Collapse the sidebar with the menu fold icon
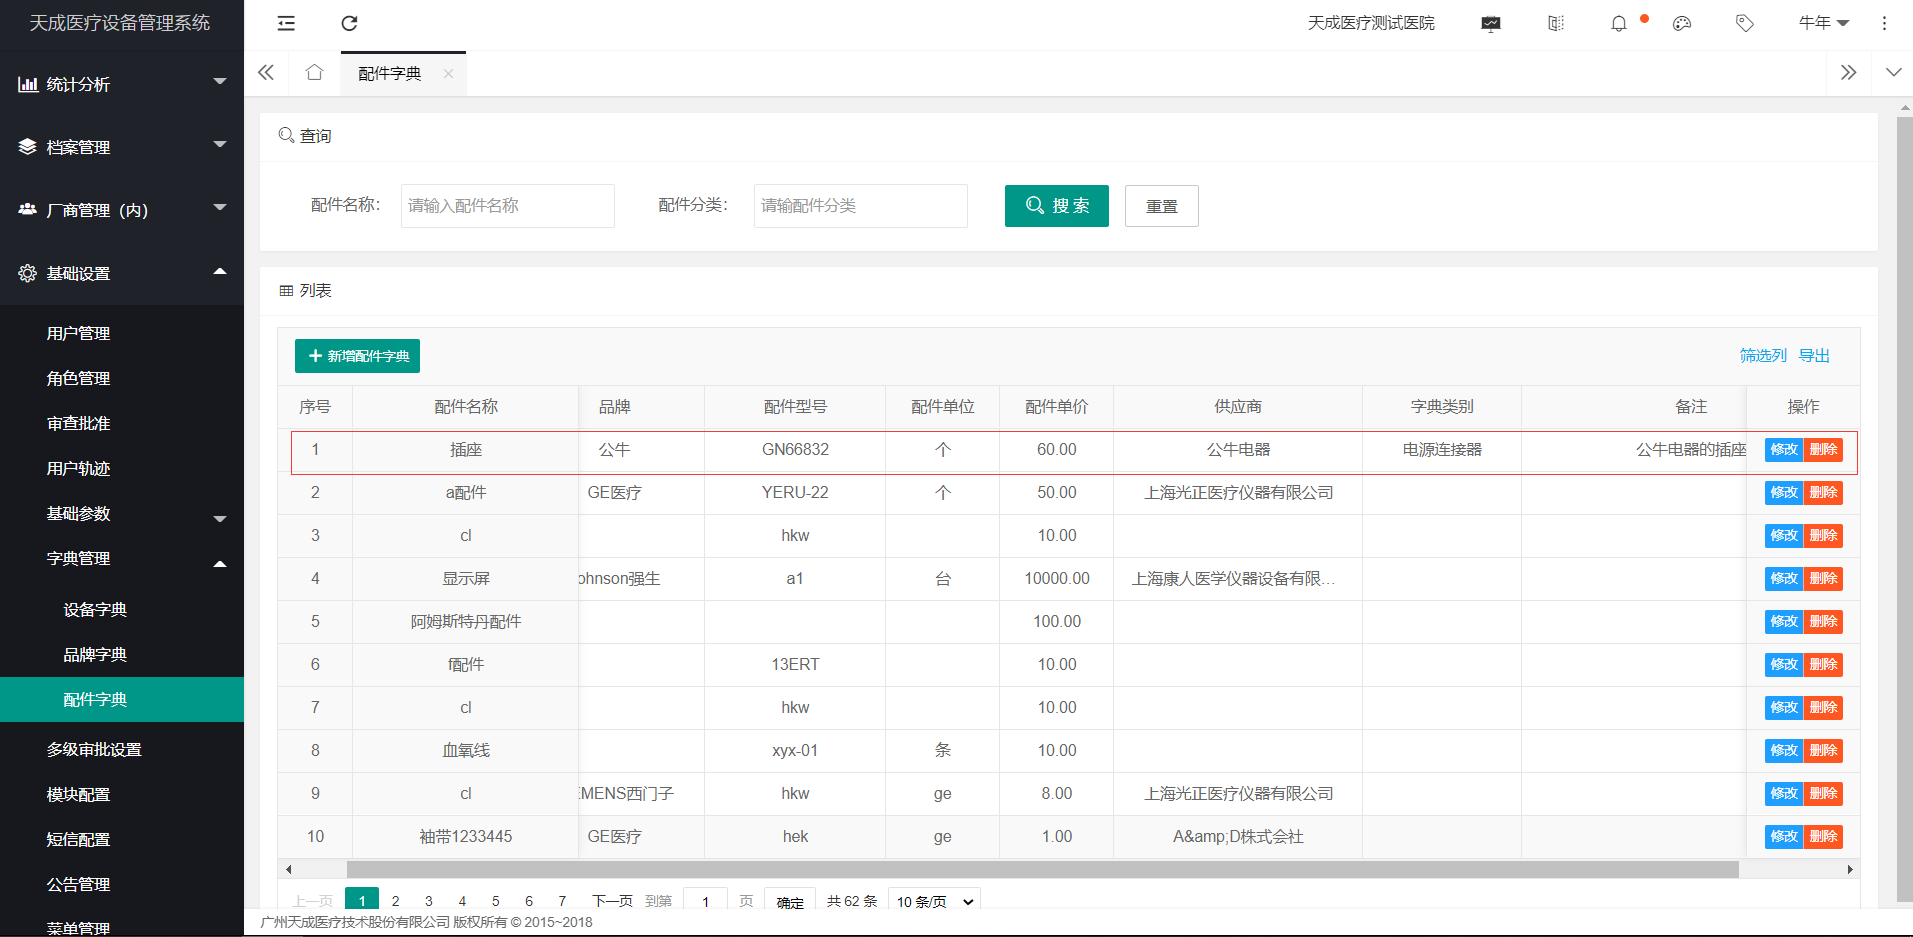The height and width of the screenshot is (937, 1913). [x=286, y=23]
